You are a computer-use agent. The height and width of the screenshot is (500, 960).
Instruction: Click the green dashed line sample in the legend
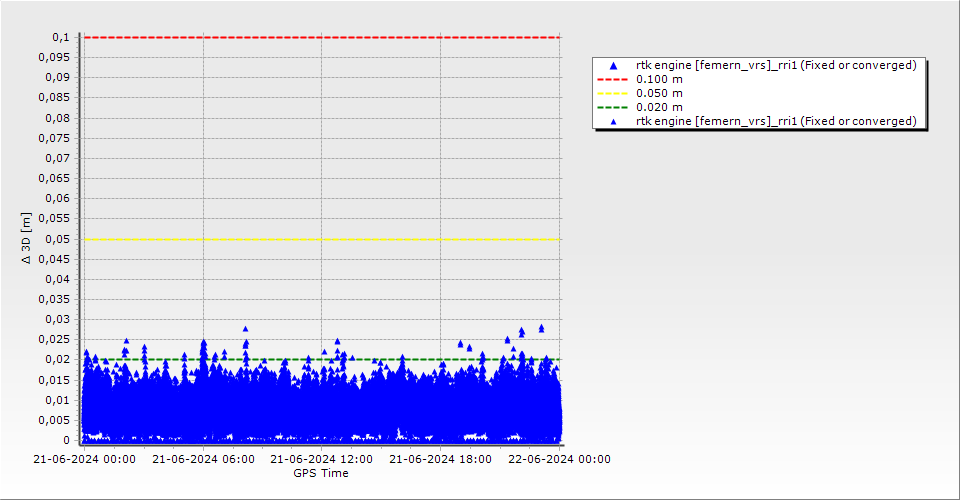[x=614, y=107]
